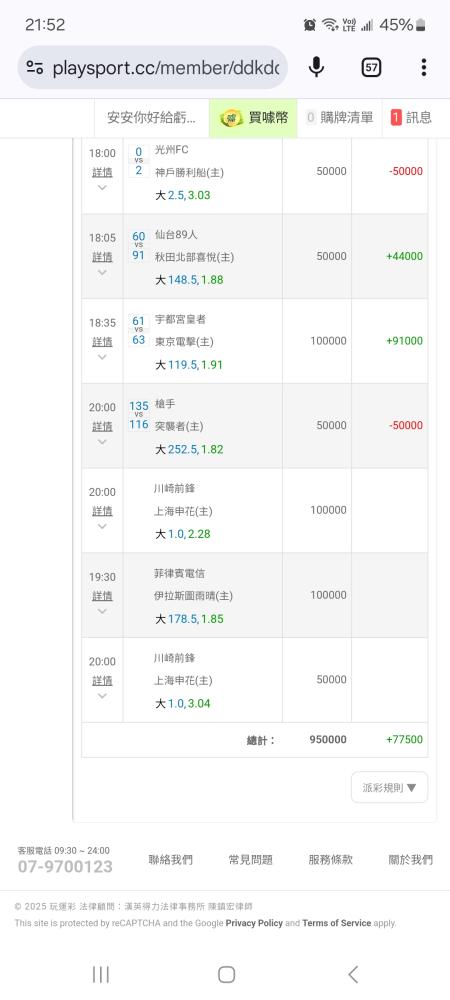Open Google Privacy Policy link
This screenshot has width=450, height=1000.
tap(254, 923)
